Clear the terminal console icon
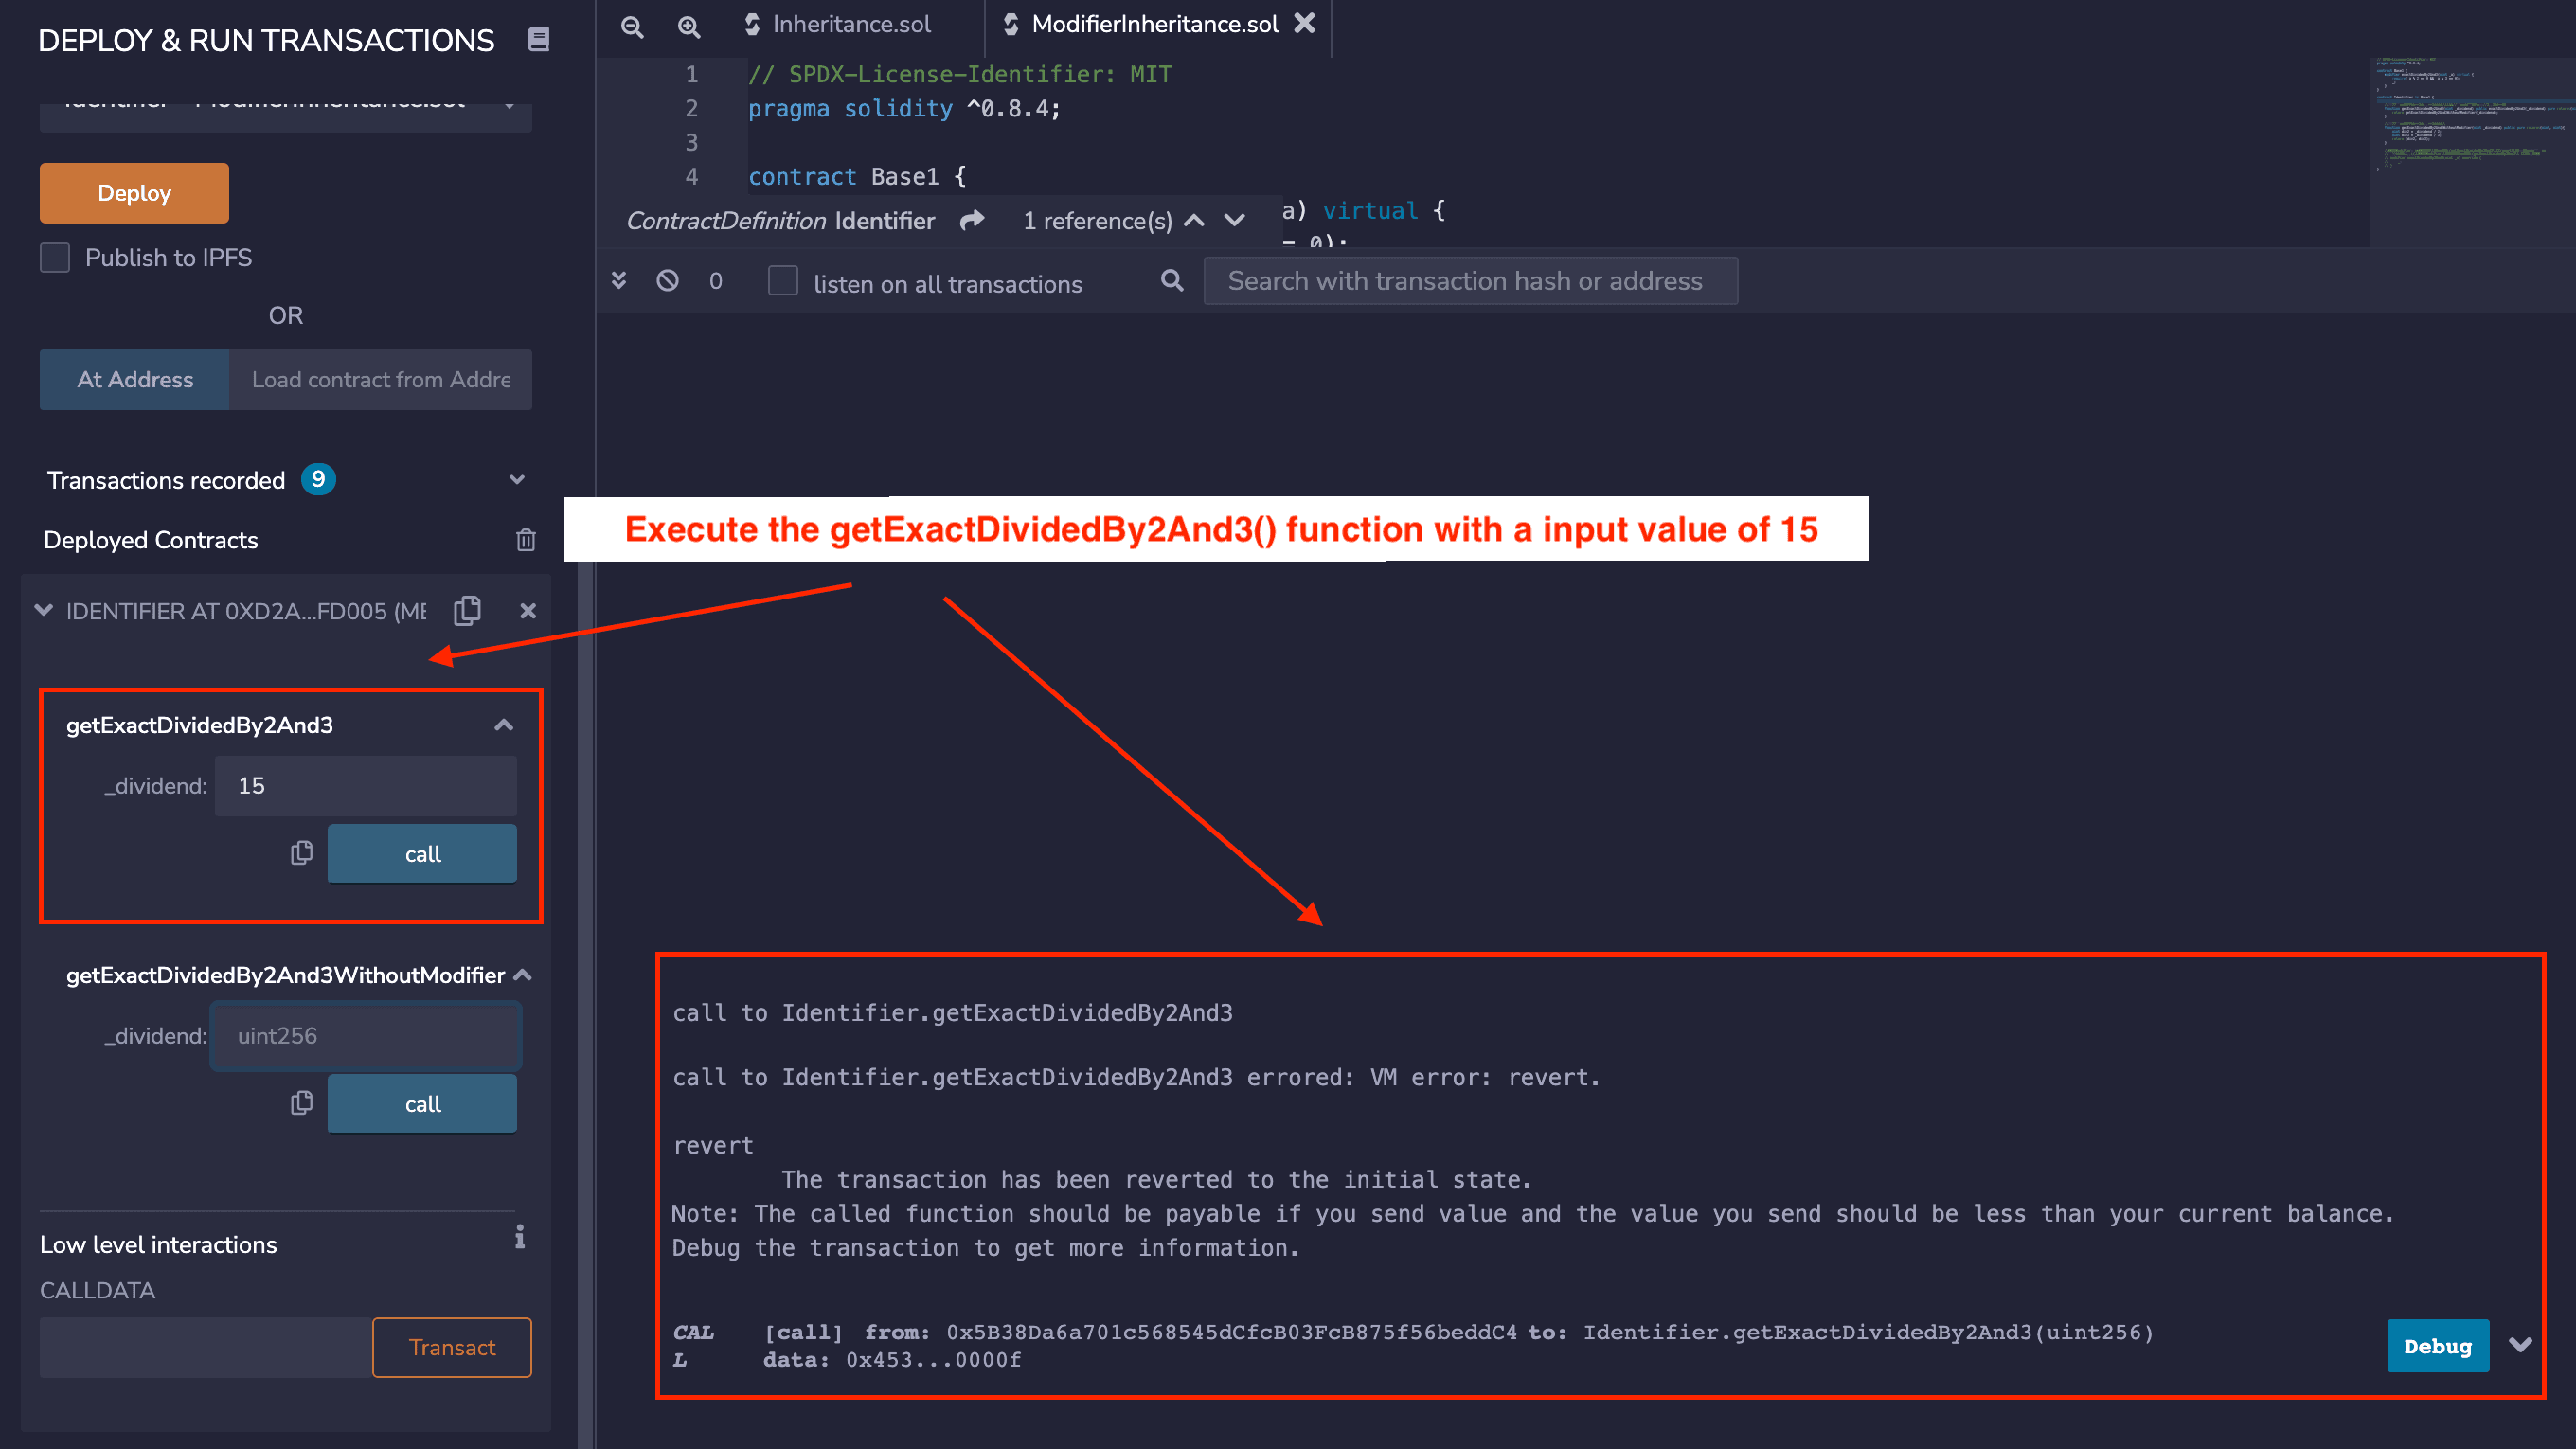Screen dimensions: 2576x1449 667,281
